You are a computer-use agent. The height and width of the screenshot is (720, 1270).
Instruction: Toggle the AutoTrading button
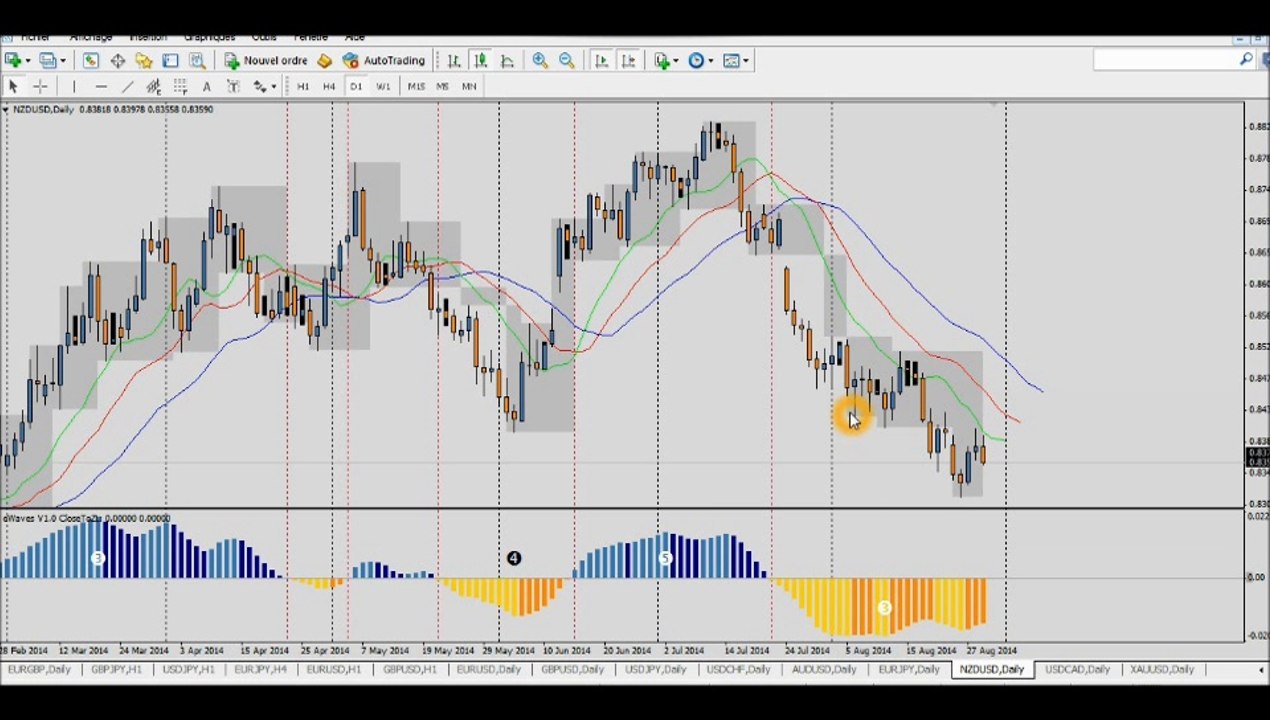click(x=384, y=61)
